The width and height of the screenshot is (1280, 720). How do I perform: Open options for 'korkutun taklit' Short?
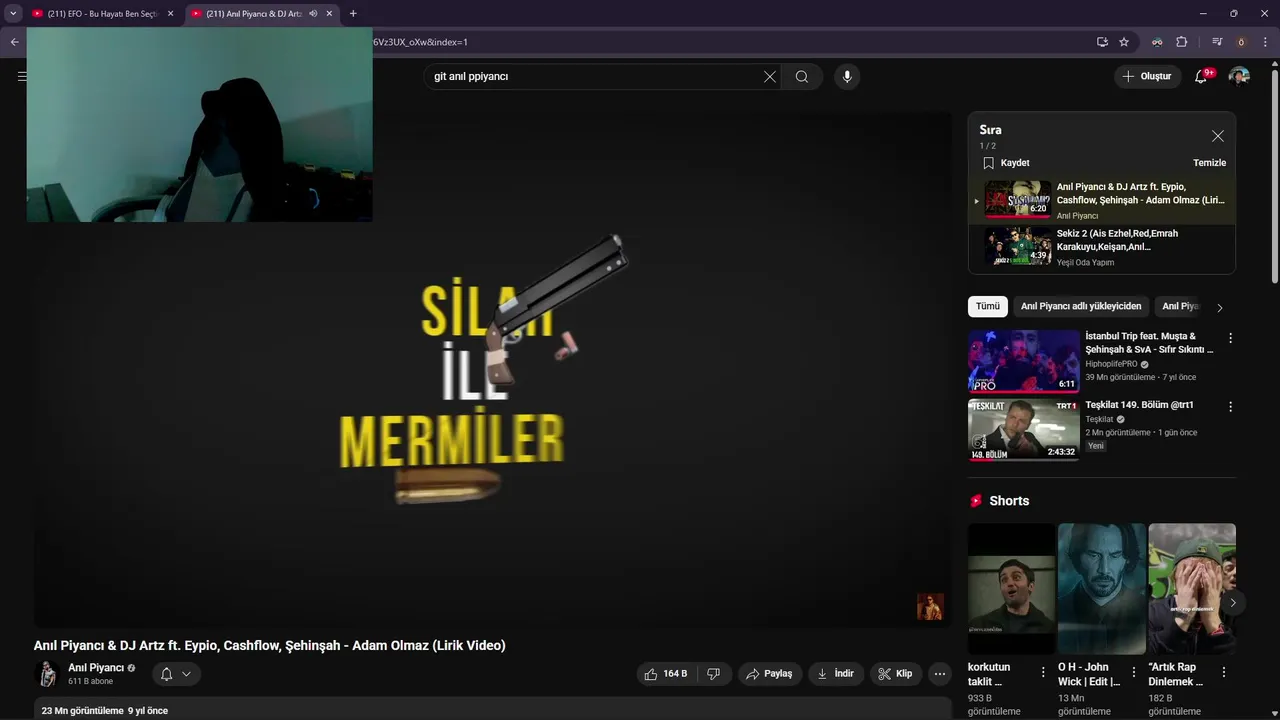click(1043, 672)
